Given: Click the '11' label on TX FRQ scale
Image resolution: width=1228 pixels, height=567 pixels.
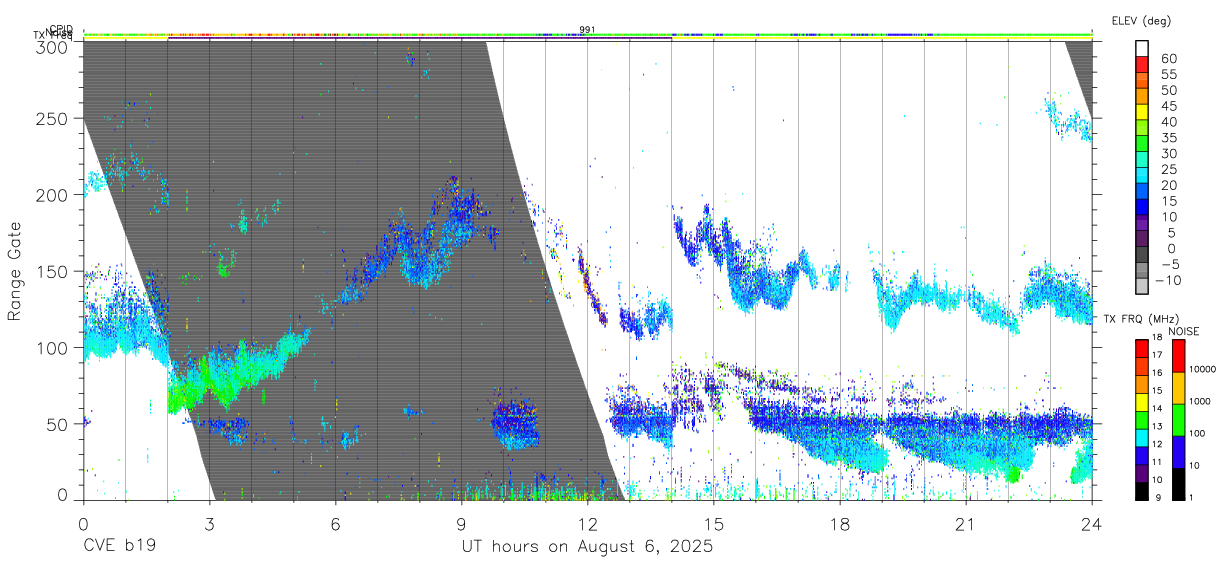Looking at the screenshot, I should 1157,462.
